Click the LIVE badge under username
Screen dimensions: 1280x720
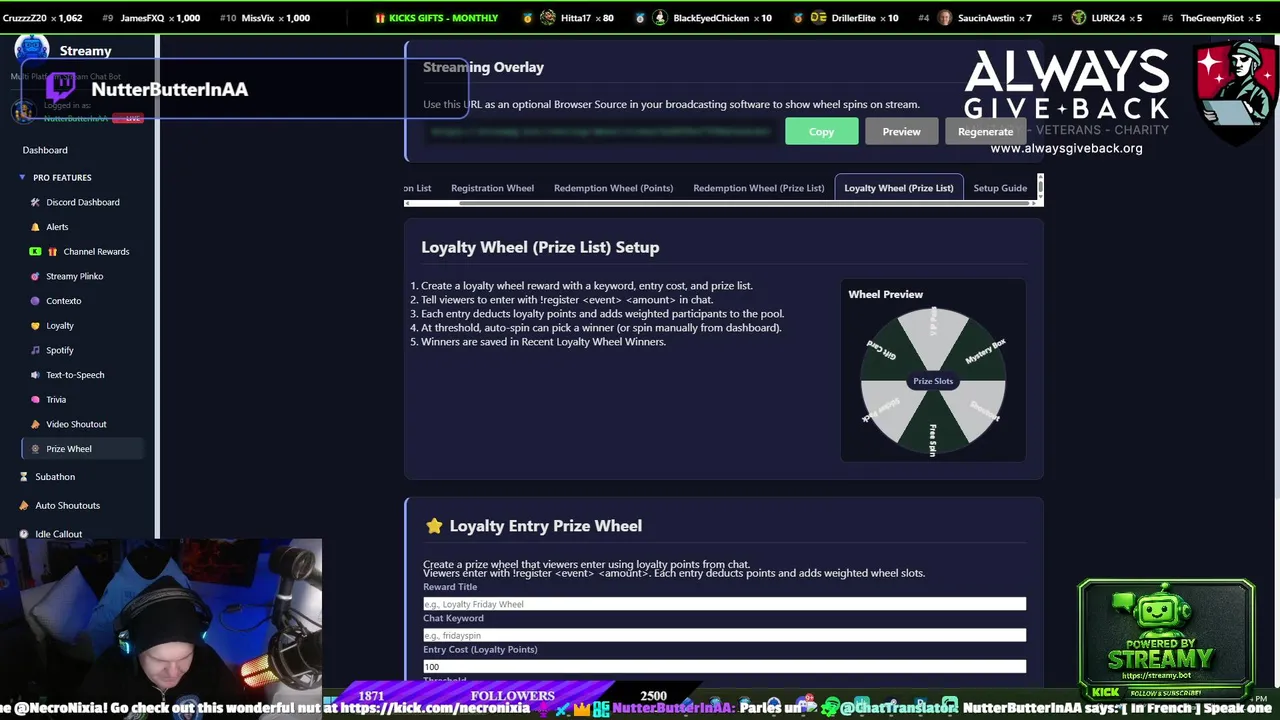click(x=127, y=118)
